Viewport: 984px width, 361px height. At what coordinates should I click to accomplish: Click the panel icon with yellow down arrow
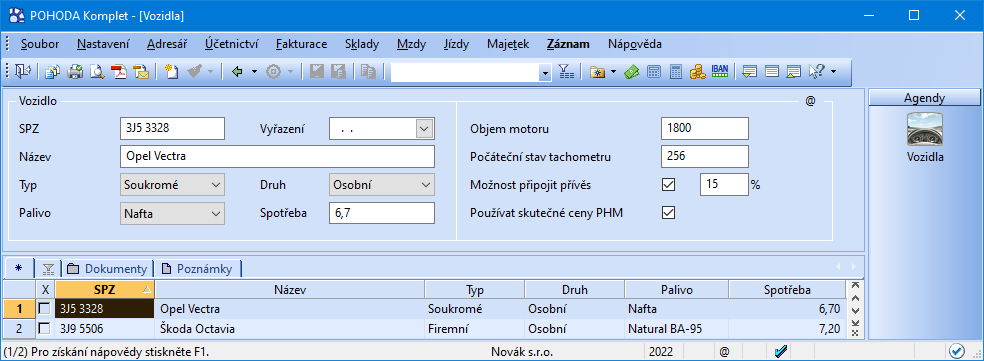pos(749,72)
